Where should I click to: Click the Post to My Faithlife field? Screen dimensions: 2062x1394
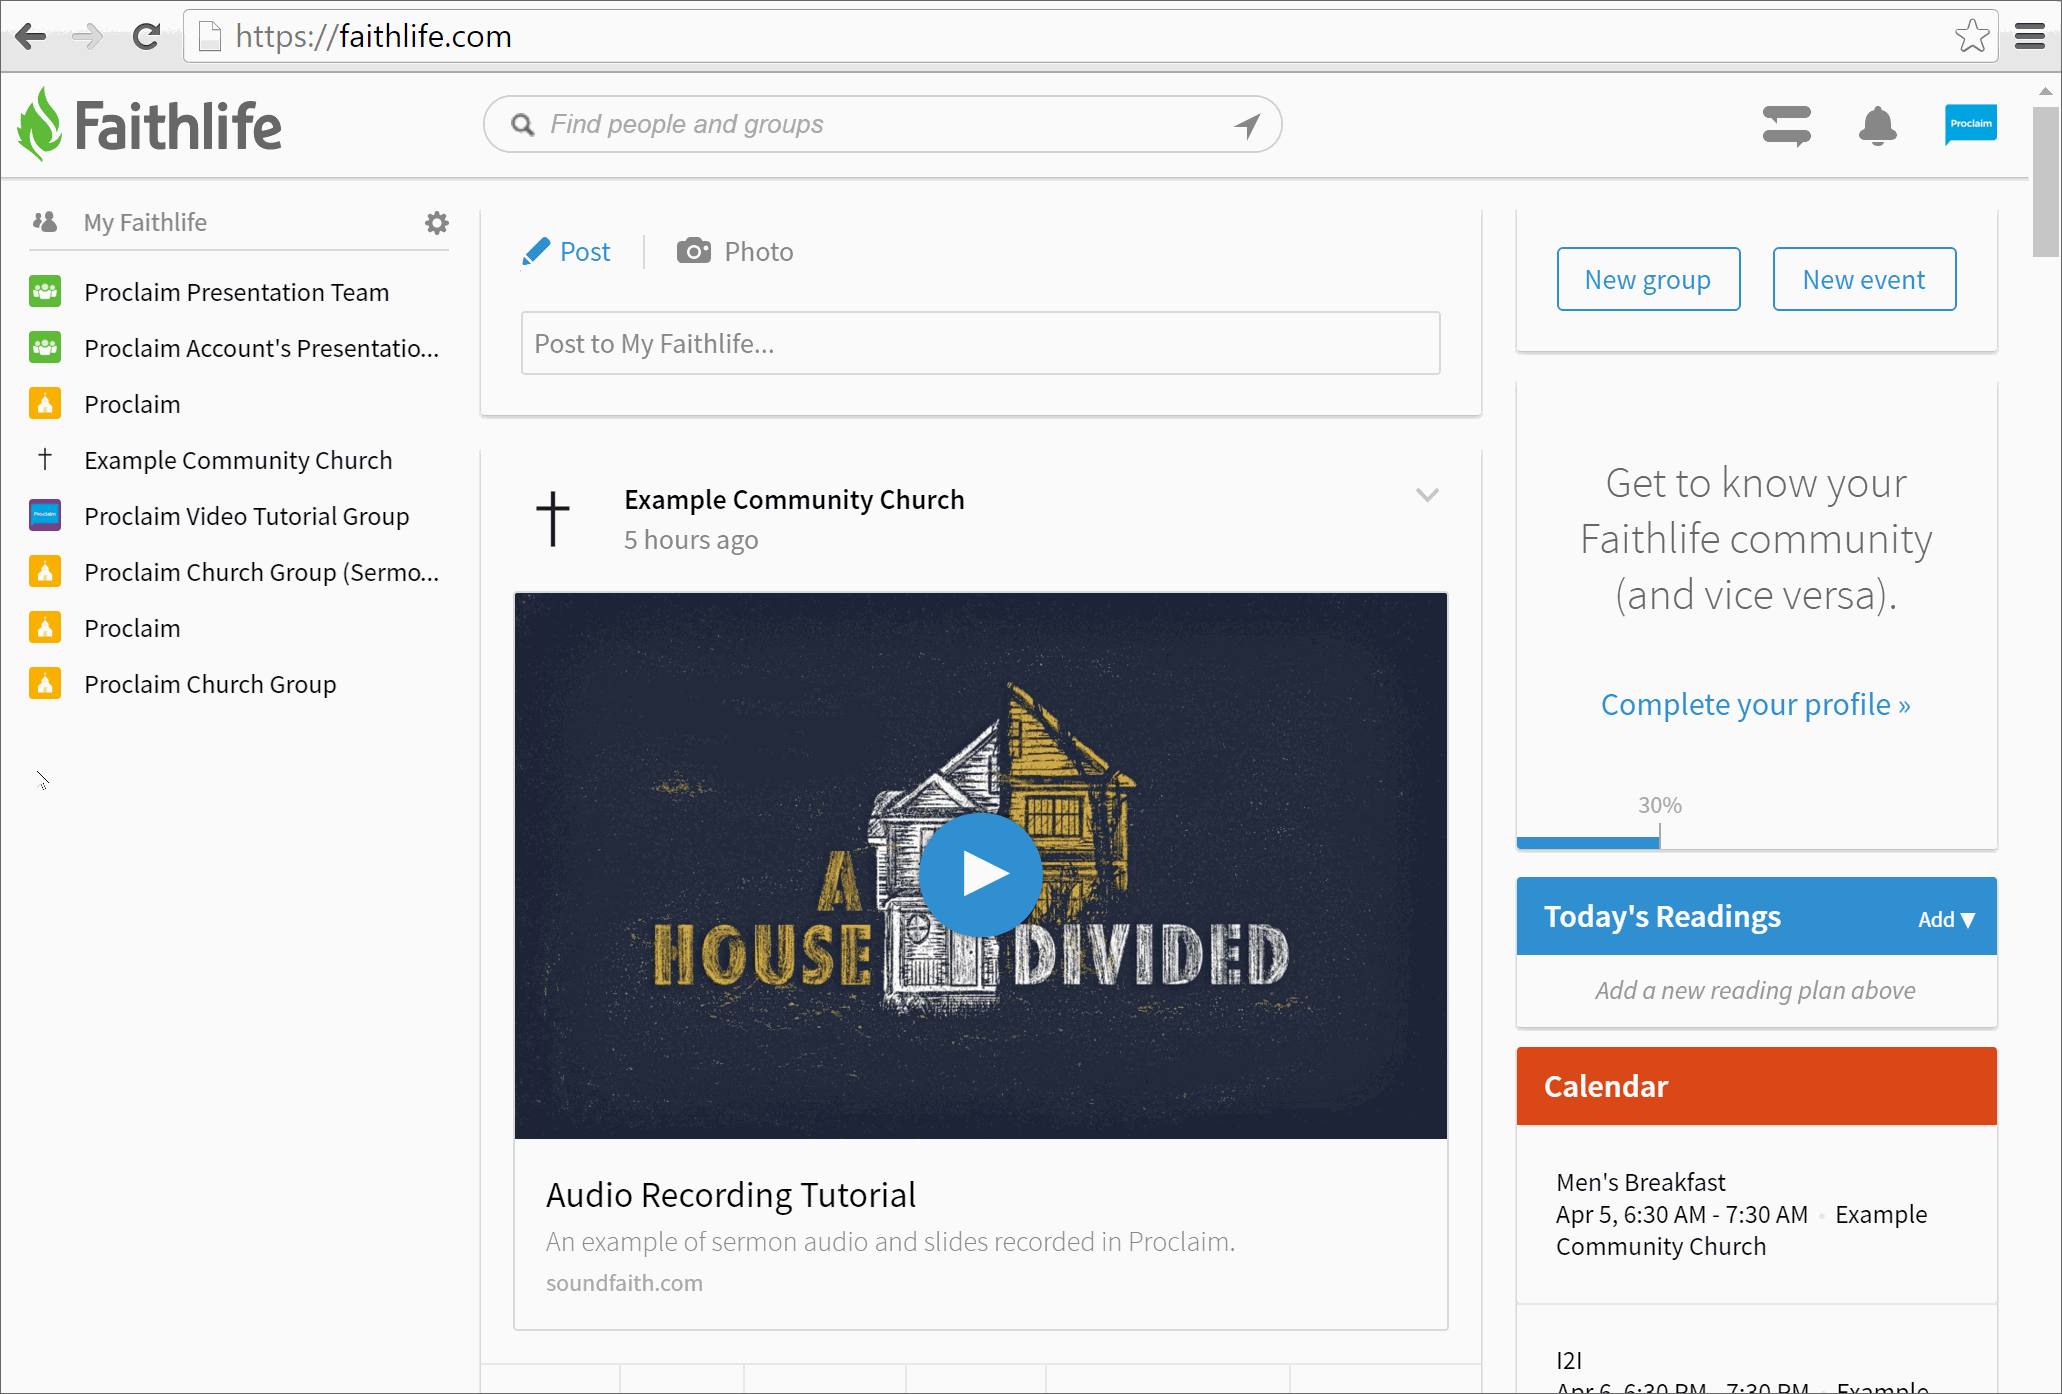pos(981,343)
